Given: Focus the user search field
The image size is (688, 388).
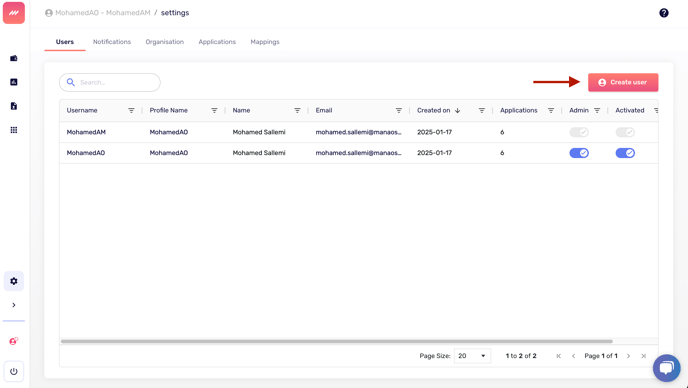Looking at the screenshot, I should coord(110,82).
